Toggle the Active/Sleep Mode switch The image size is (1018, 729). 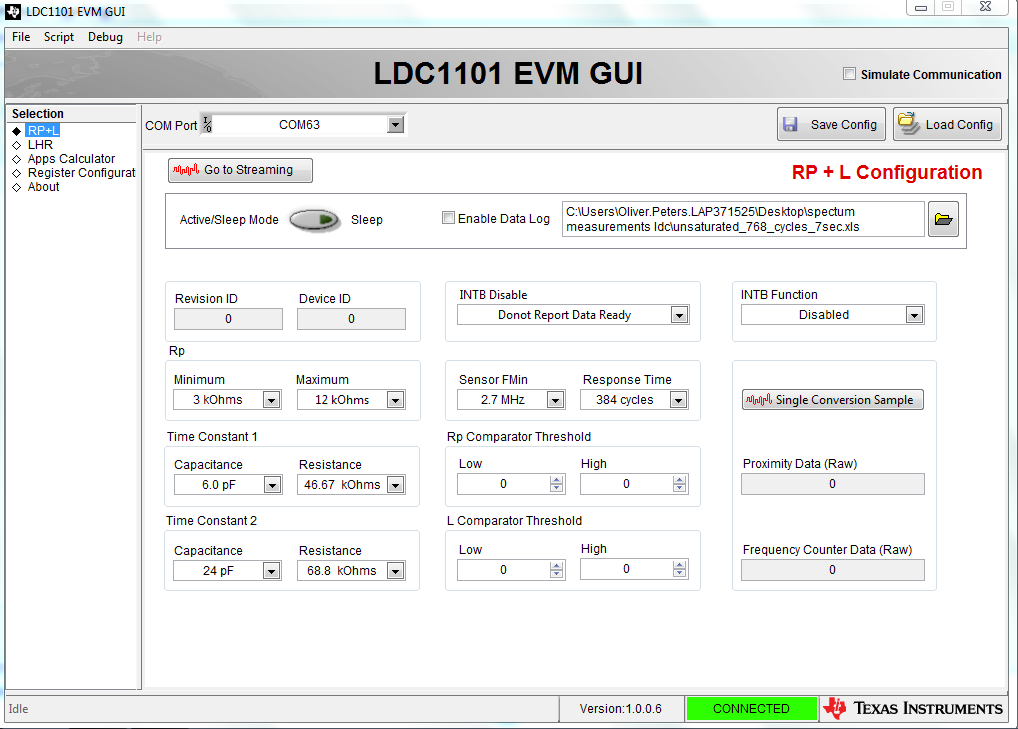tap(315, 220)
